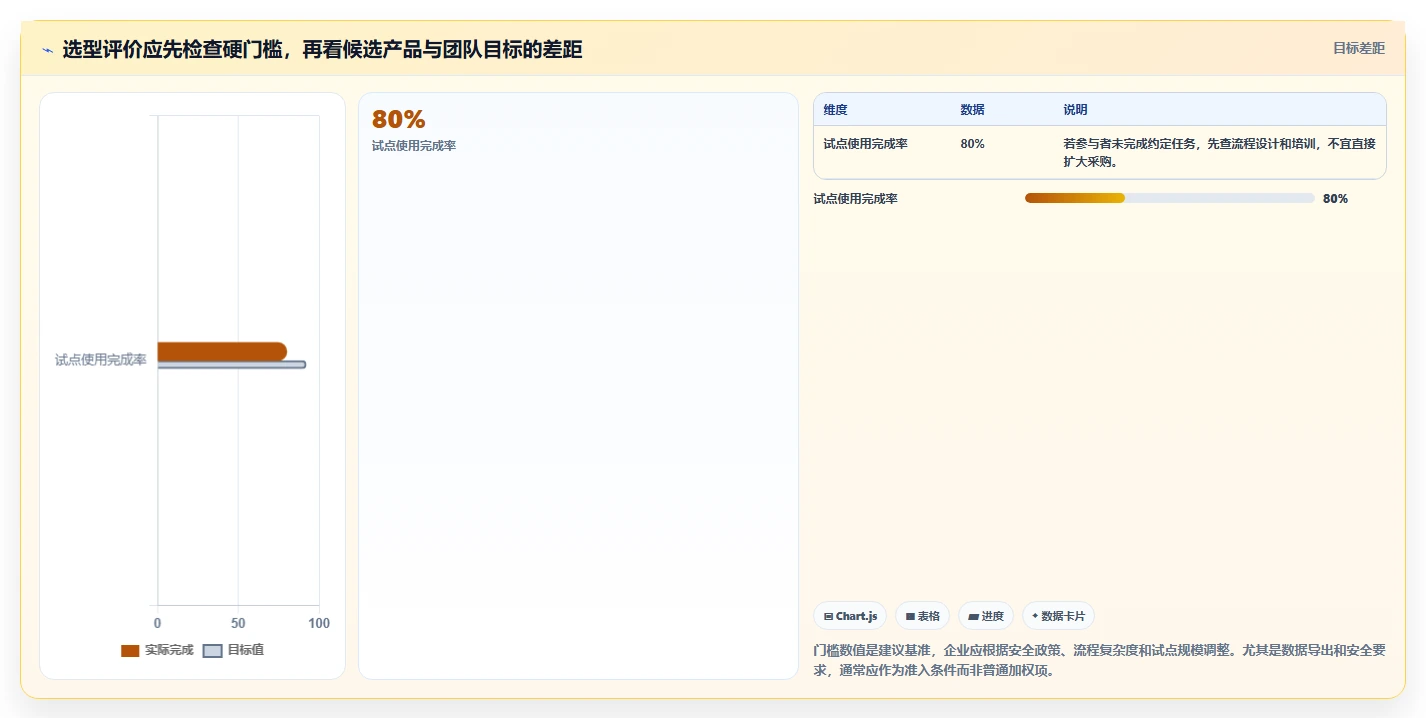Click the 维度 column header

[836, 110]
